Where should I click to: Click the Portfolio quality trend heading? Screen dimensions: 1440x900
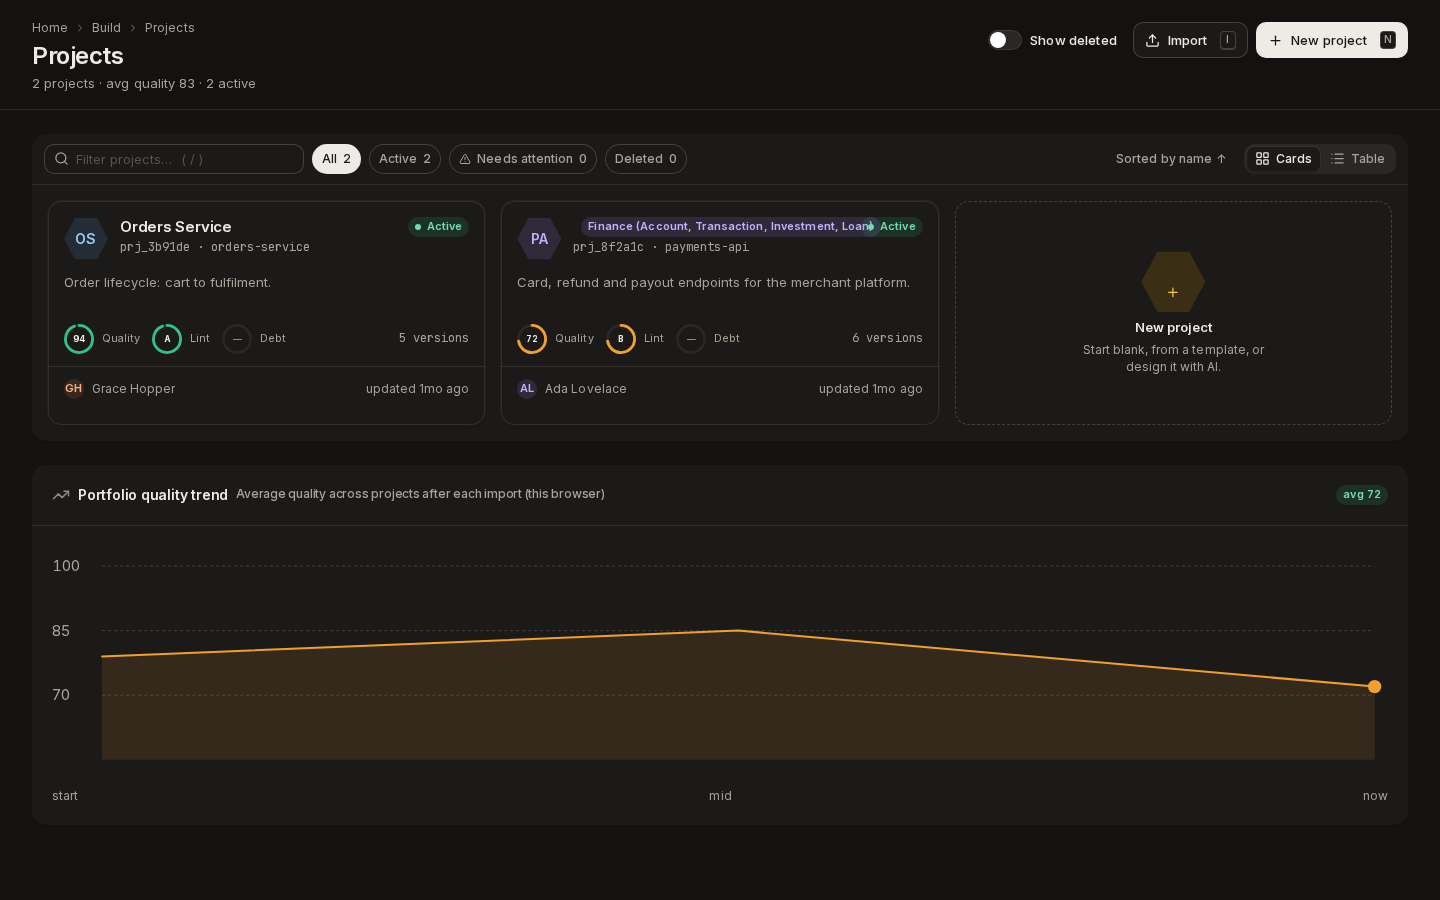pos(153,495)
